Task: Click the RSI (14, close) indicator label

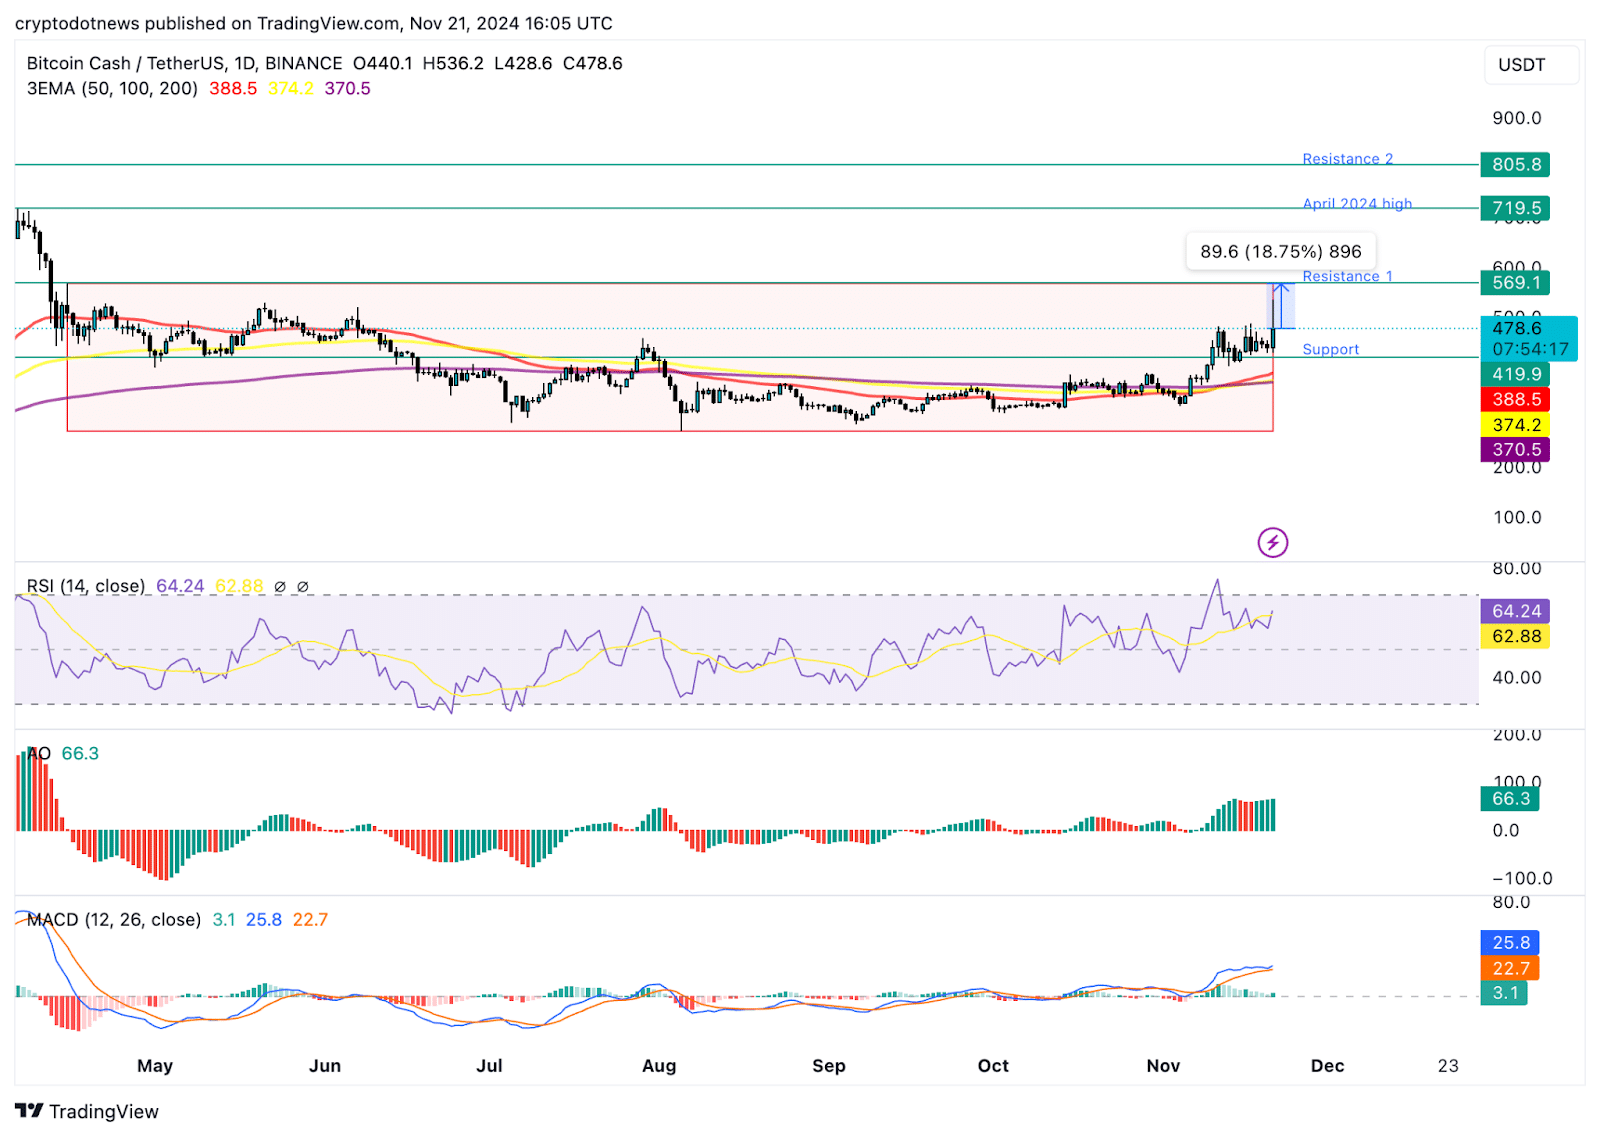Action: pos(86,586)
